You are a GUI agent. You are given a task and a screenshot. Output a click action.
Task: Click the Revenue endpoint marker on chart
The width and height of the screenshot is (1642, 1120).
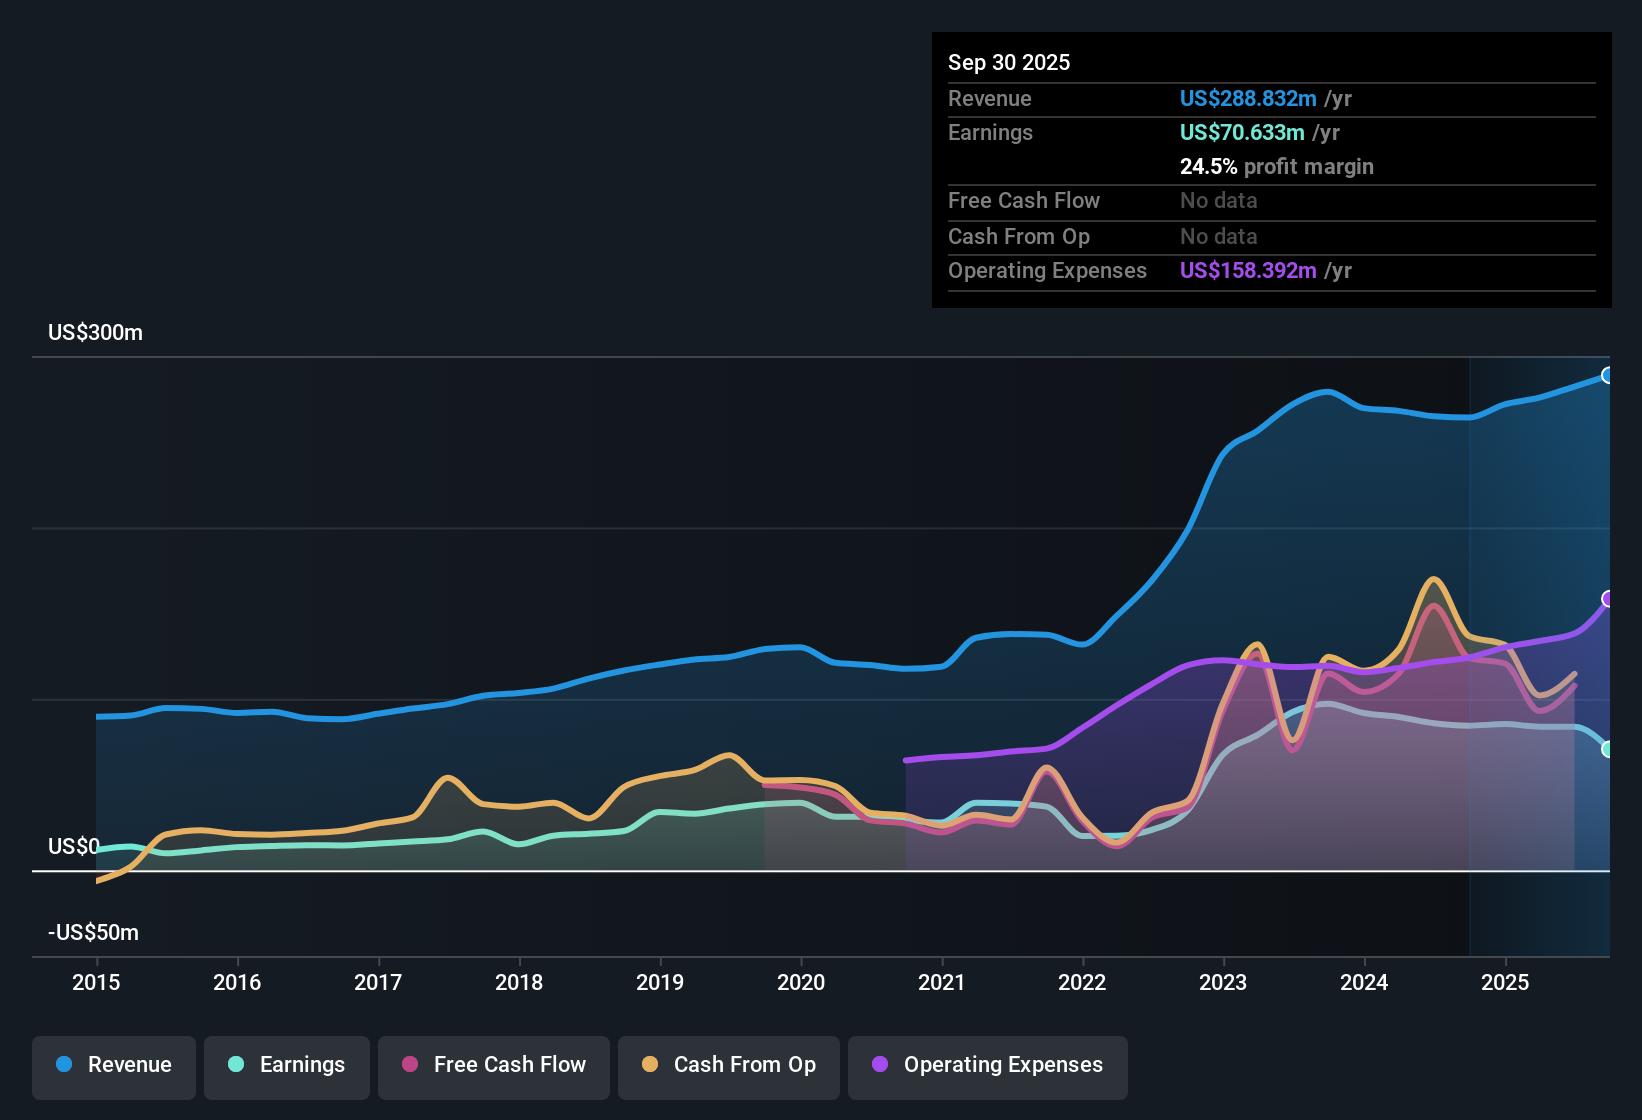pos(1608,375)
